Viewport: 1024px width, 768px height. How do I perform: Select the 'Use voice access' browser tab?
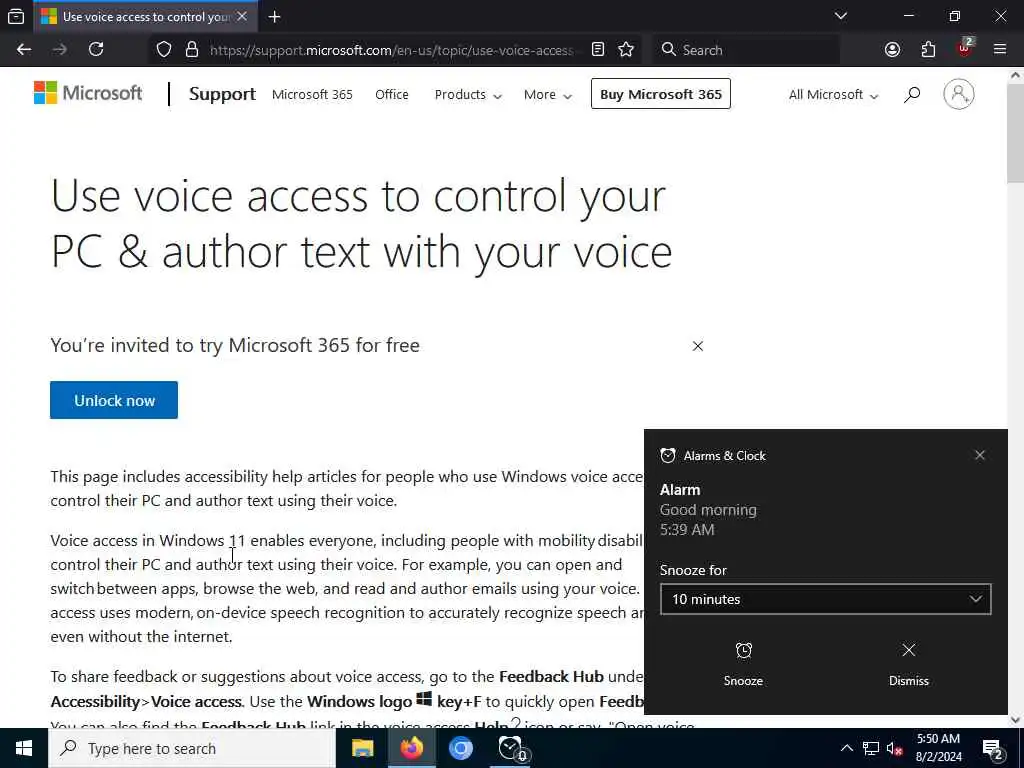[x=145, y=16]
